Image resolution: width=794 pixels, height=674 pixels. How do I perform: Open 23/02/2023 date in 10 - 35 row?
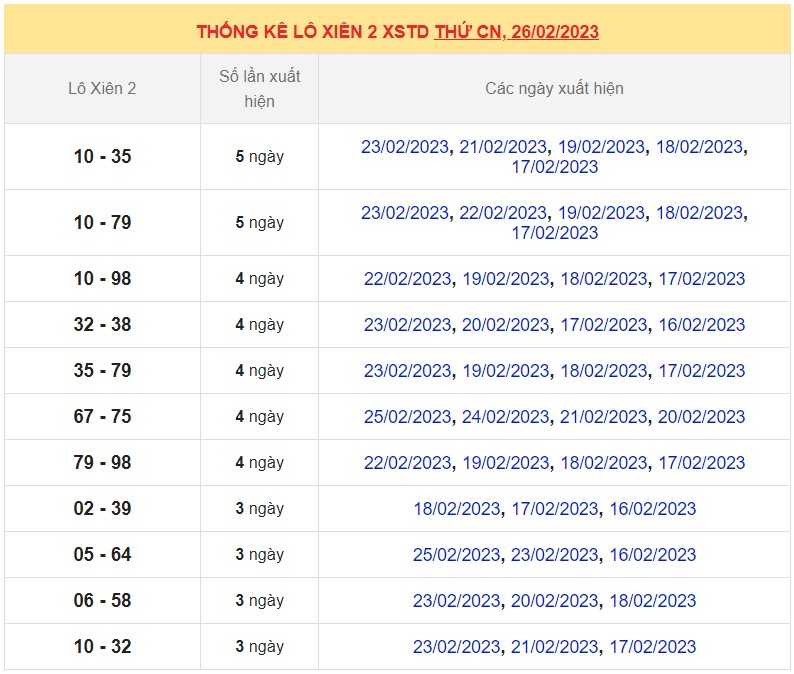405,147
